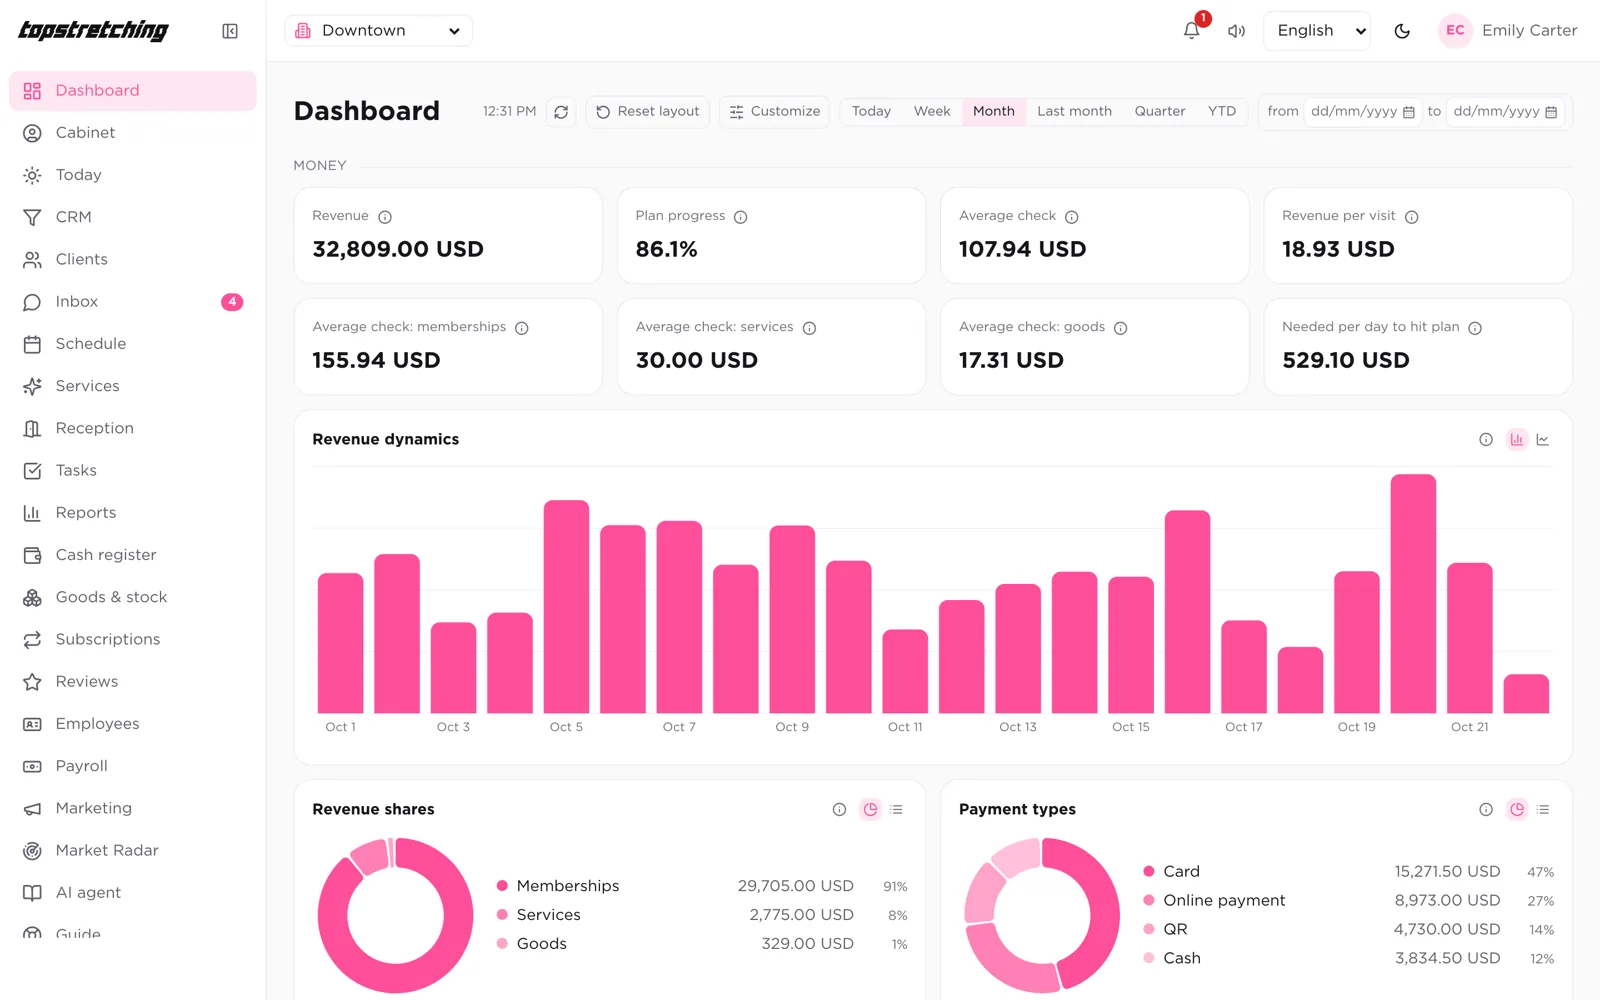1600x1000 pixels.
Task: Show Plan progress info icon
Action: pyautogui.click(x=741, y=217)
